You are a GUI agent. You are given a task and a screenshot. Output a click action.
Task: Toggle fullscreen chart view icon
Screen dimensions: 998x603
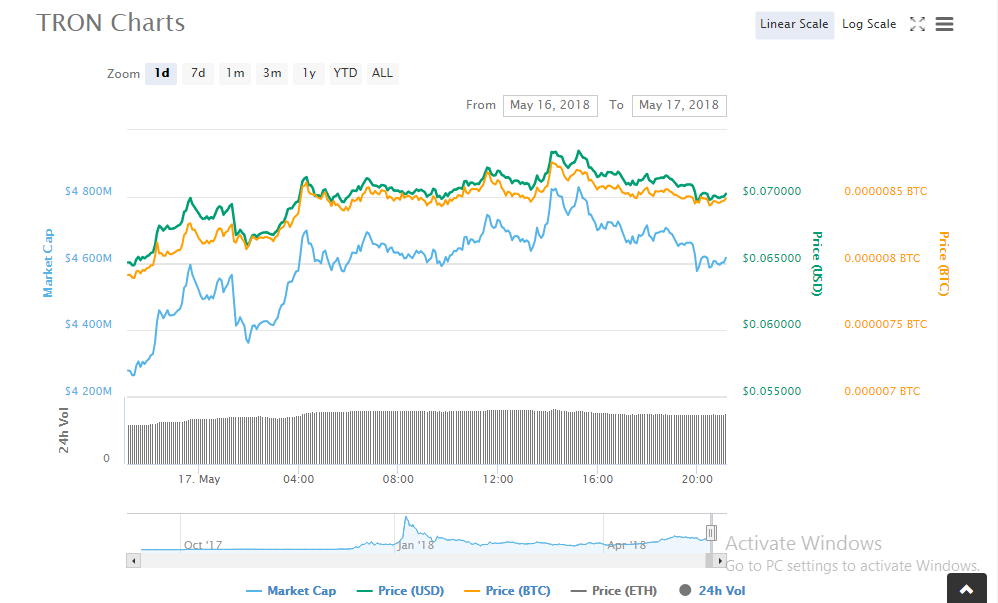pos(917,24)
